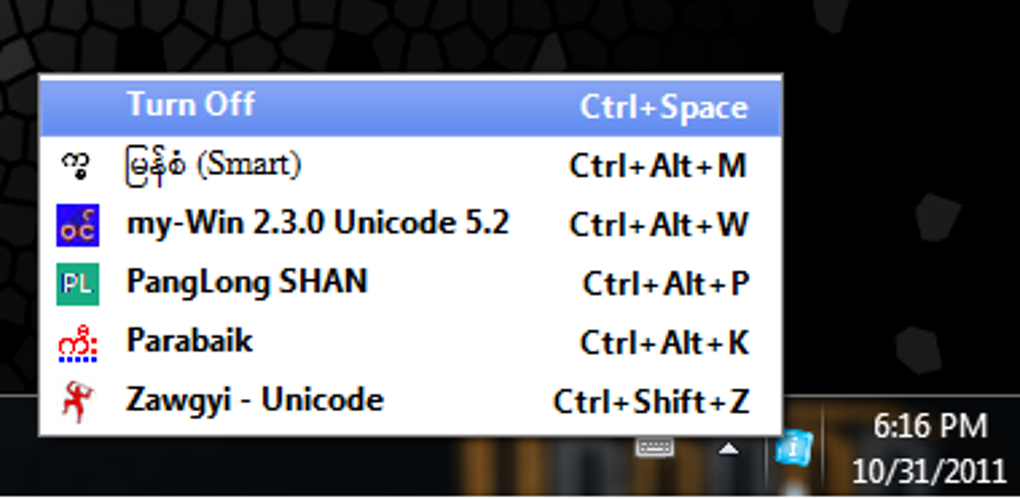
Task: Switch to PangLong SHAN keyboard
Action: click(x=247, y=282)
